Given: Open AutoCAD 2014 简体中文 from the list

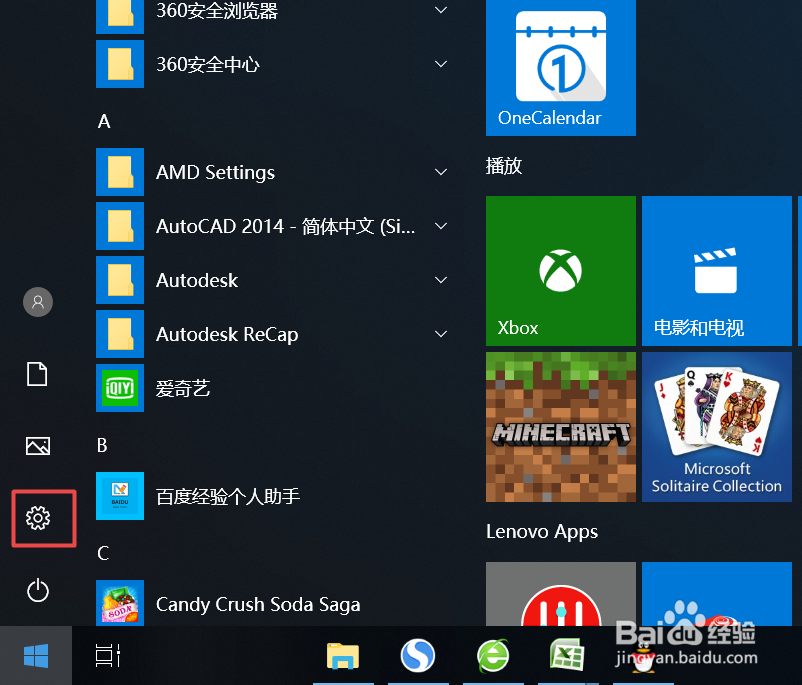Looking at the screenshot, I should tap(250, 226).
